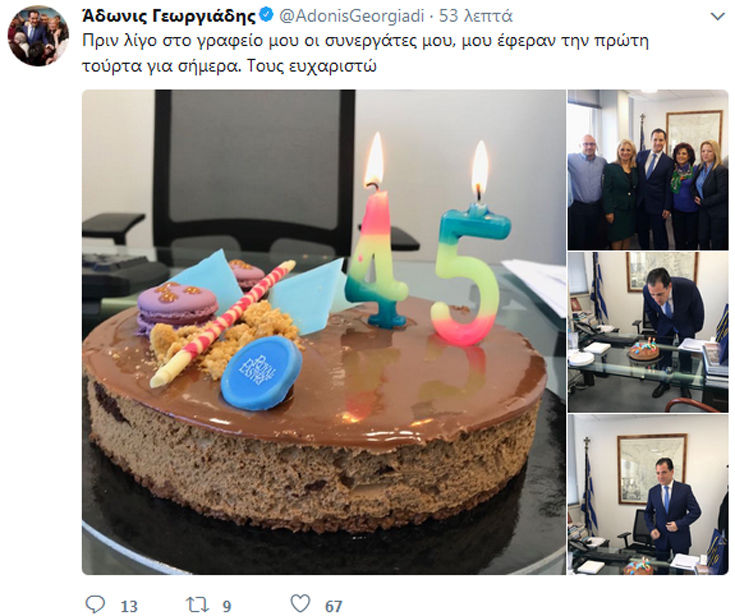View the large birthday cake photo

click(x=323, y=332)
